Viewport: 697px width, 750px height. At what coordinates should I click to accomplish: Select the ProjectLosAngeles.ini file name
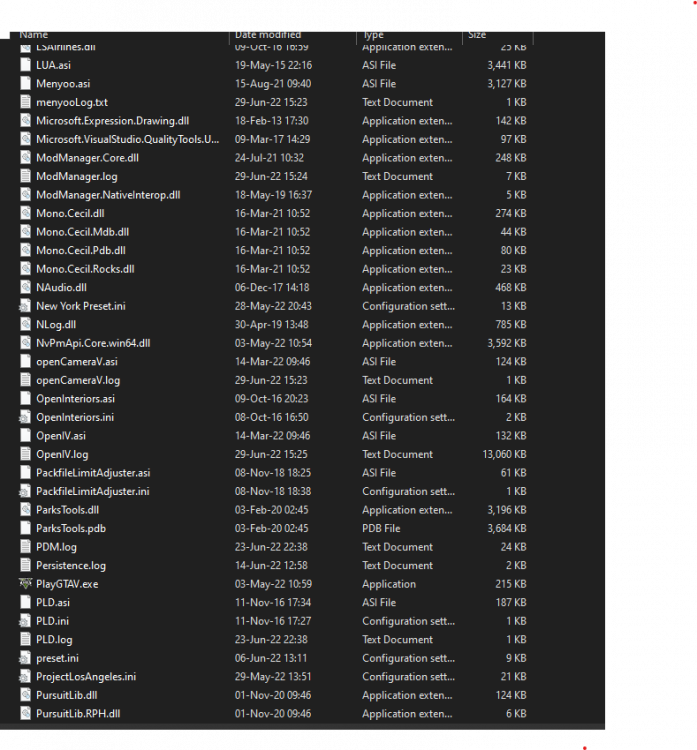pyautogui.click(x=86, y=677)
